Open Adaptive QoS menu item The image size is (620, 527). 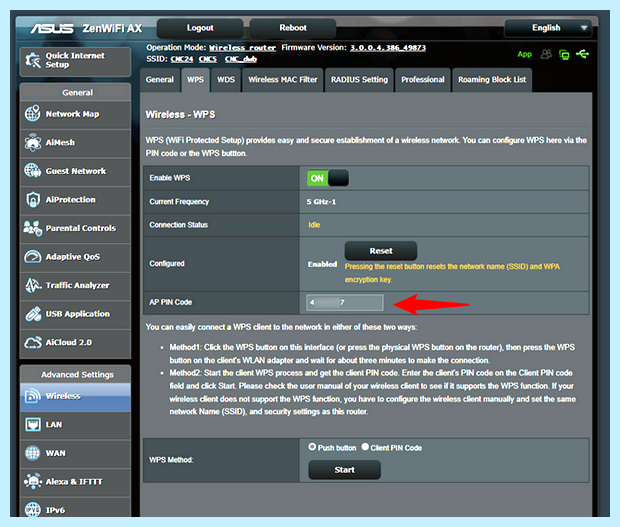(75, 257)
